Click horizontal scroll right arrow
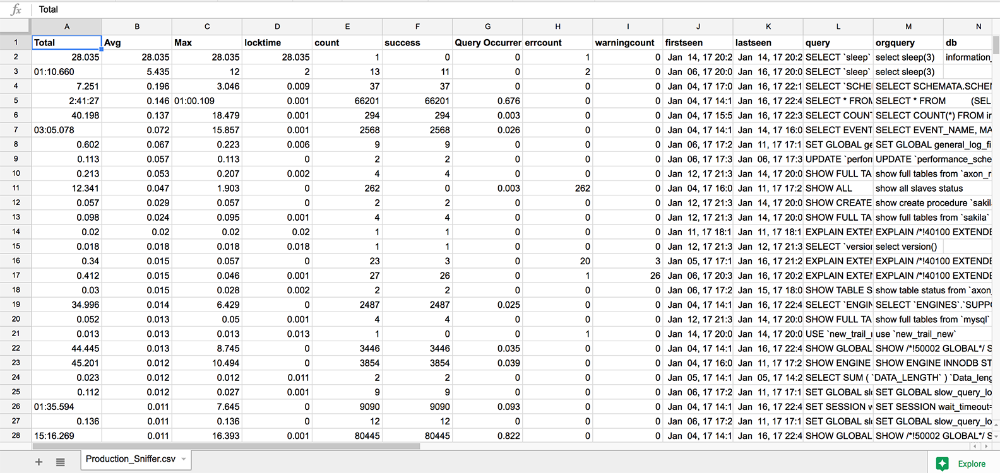Image resolution: width=1000 pixels, height=473 pixels. coord(985,446)
